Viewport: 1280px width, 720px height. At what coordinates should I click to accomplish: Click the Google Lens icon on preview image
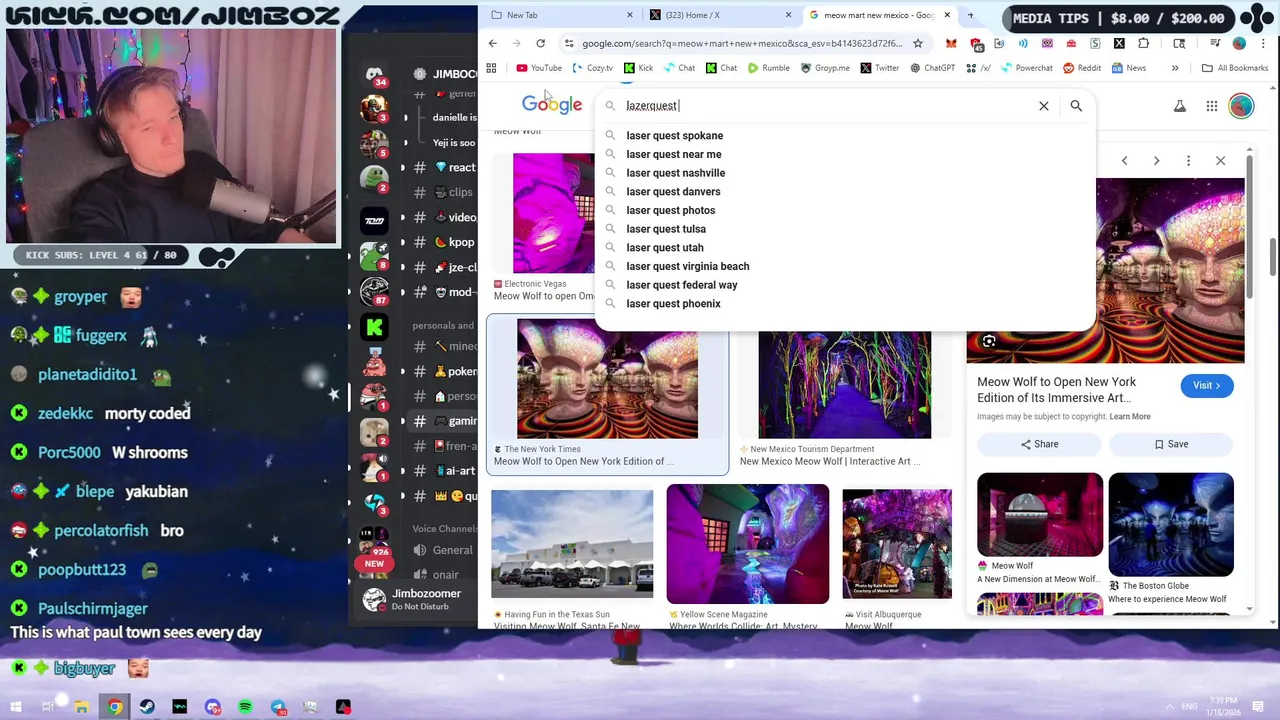(x=988, y=342)
